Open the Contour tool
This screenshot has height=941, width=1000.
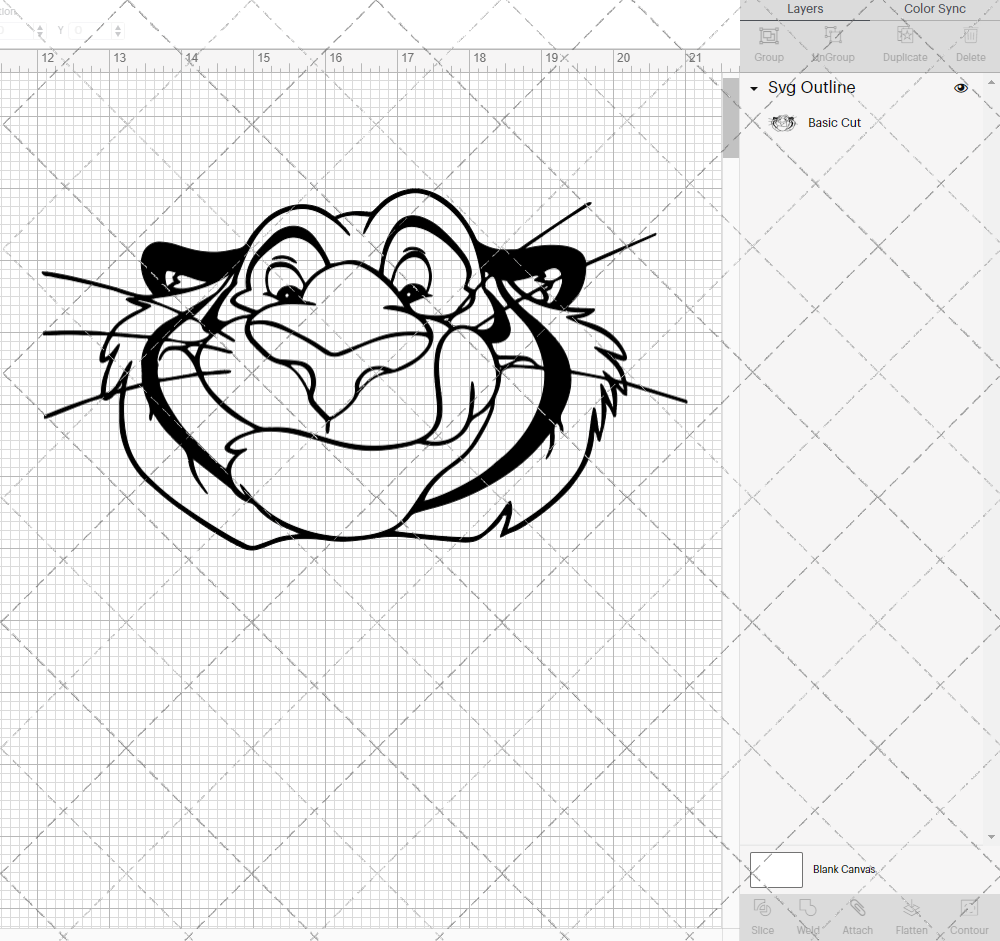point(967,915)
